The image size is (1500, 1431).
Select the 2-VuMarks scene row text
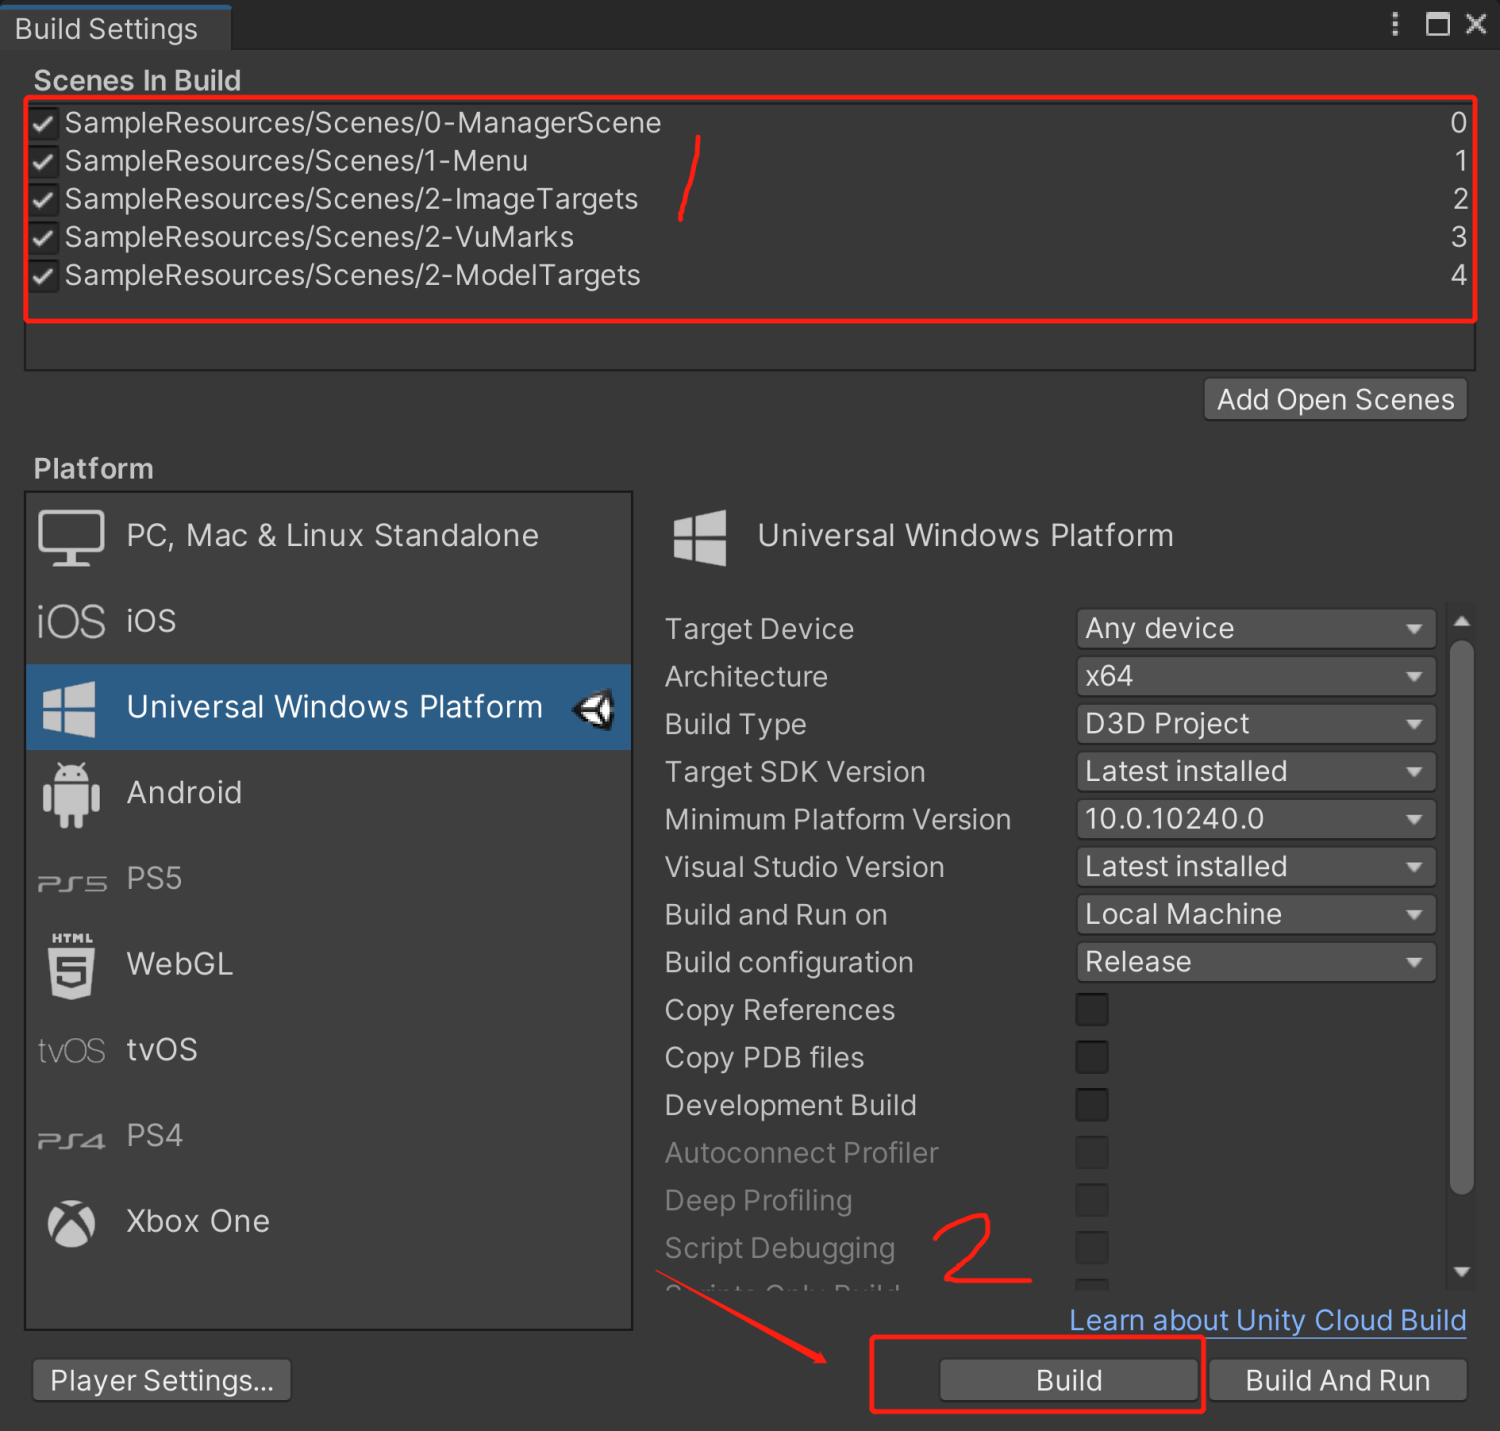point(319,237)
